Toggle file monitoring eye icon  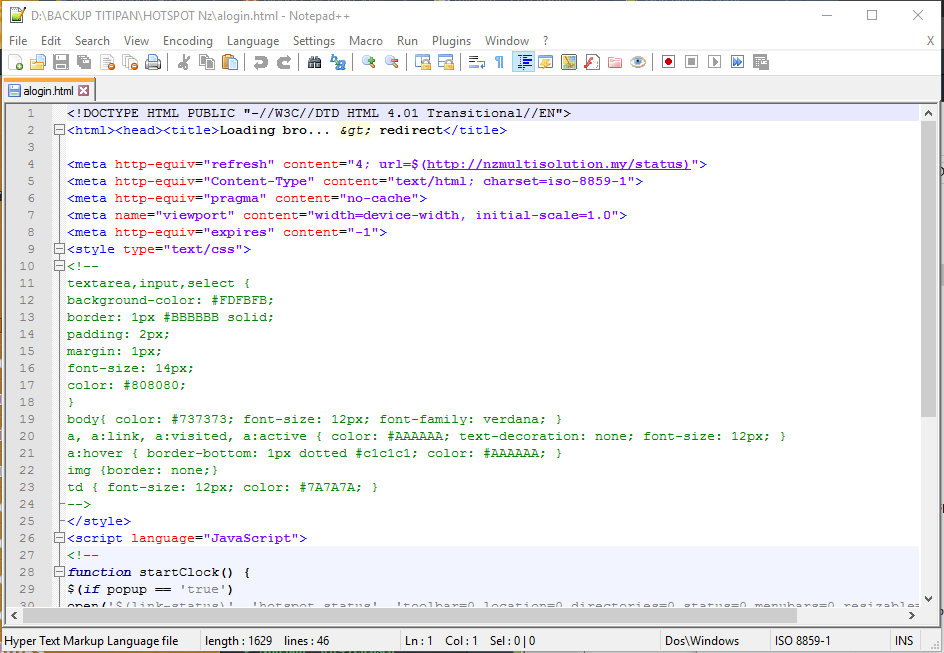(x=638, y=62)
